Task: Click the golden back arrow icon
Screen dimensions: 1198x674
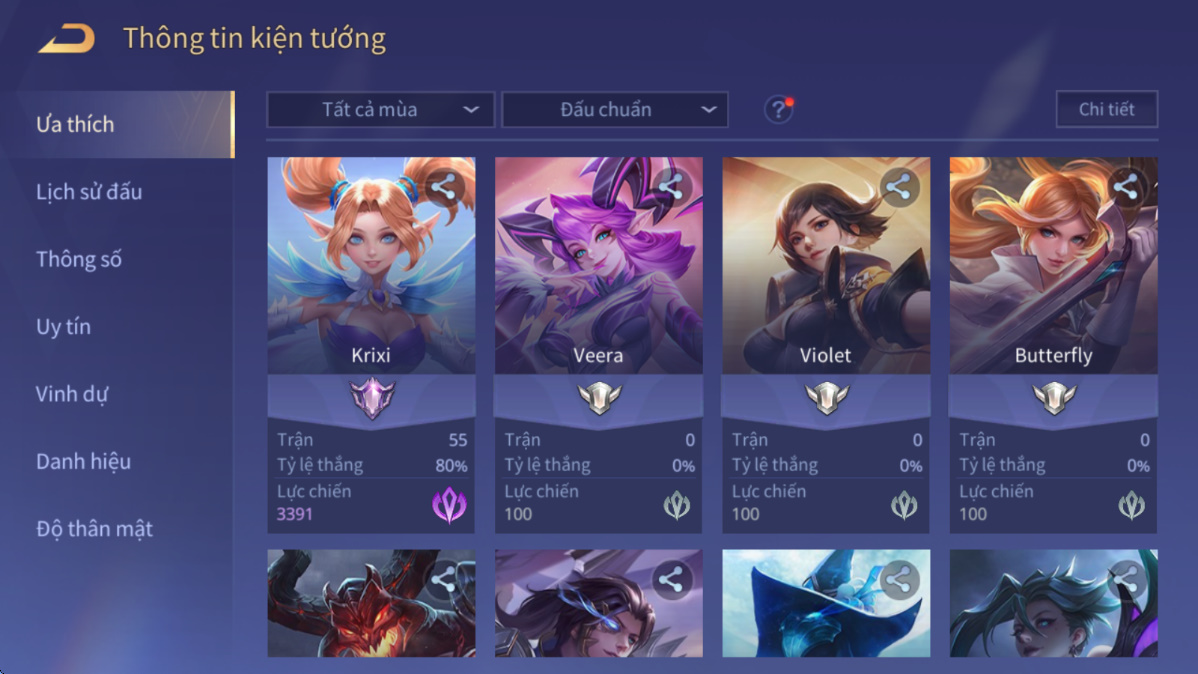Action: (x=67, y=38)
